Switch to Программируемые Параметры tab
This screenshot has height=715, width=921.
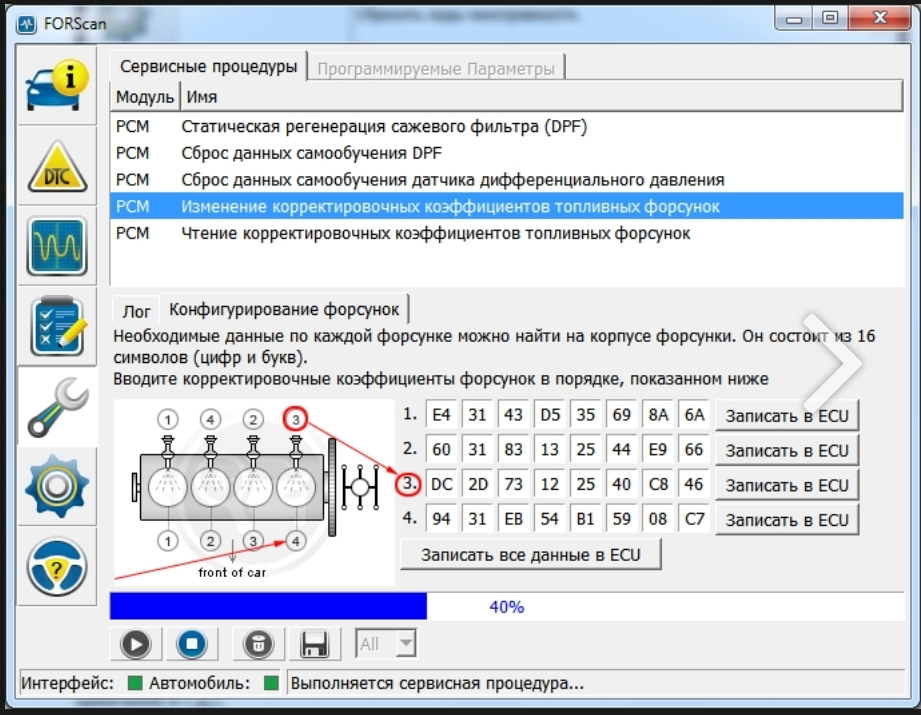(436, 69)
